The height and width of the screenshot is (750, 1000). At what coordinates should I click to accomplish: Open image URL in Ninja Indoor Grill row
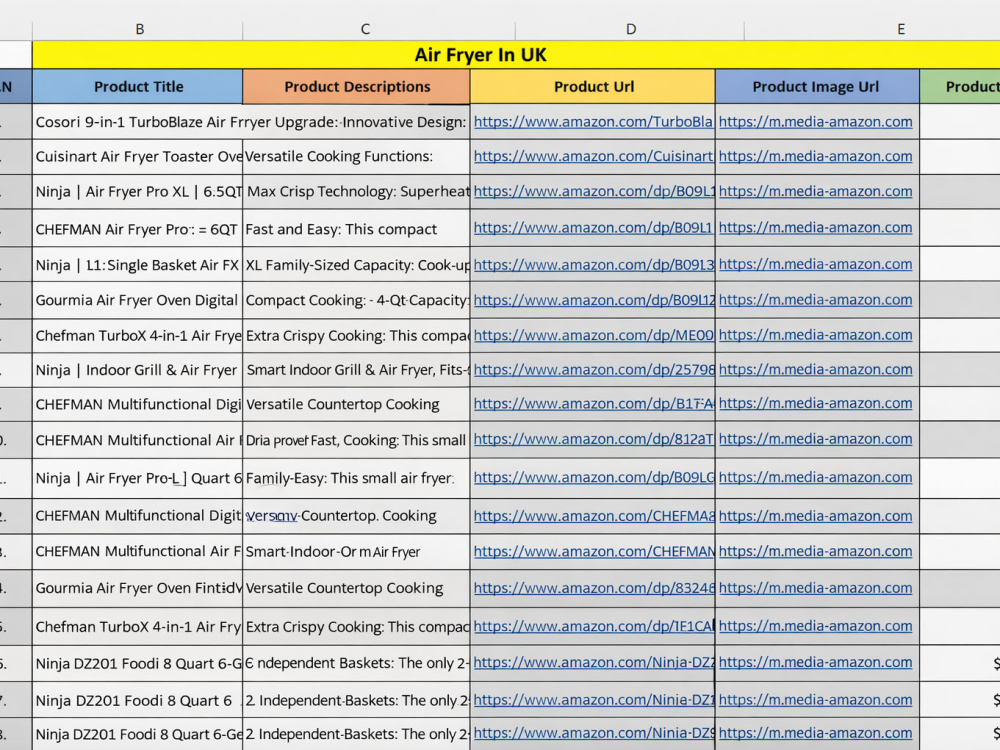(x=815, y=369)
